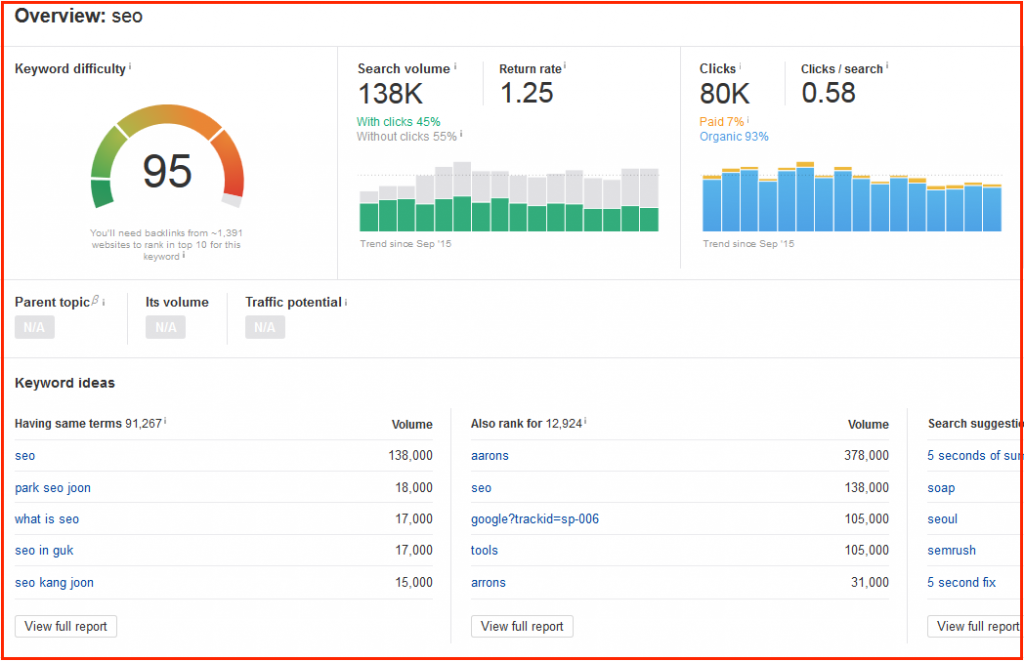The width and height of the screenshot is (1024, 661).
Task: Click 15,000 volume for seo kang joon
Action: point(414,582)
